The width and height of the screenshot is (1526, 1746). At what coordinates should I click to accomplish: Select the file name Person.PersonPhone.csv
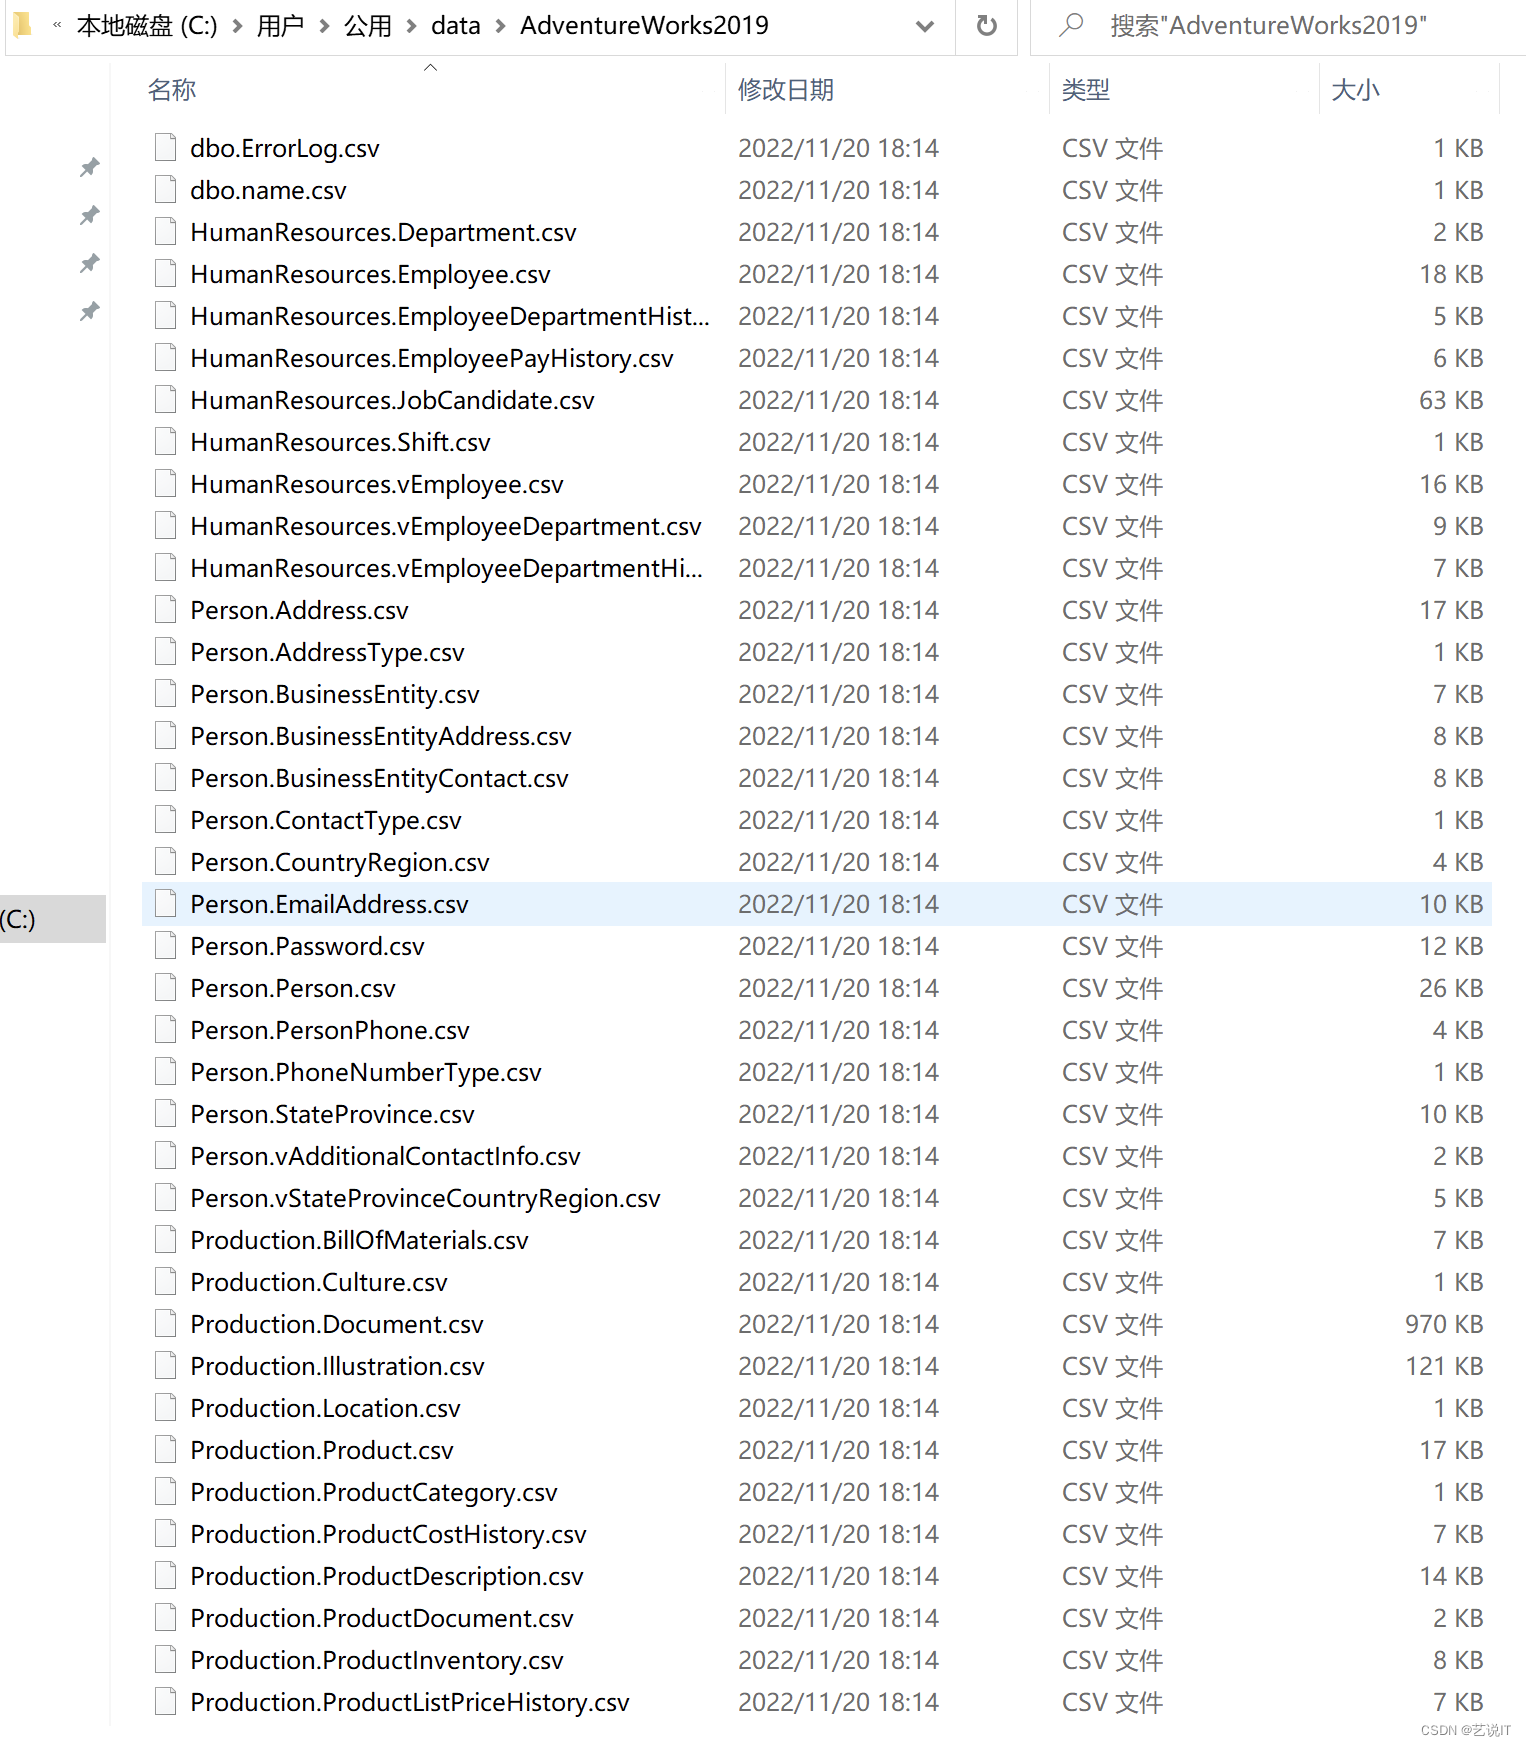pyautogui.click(x=330, y=1030)
